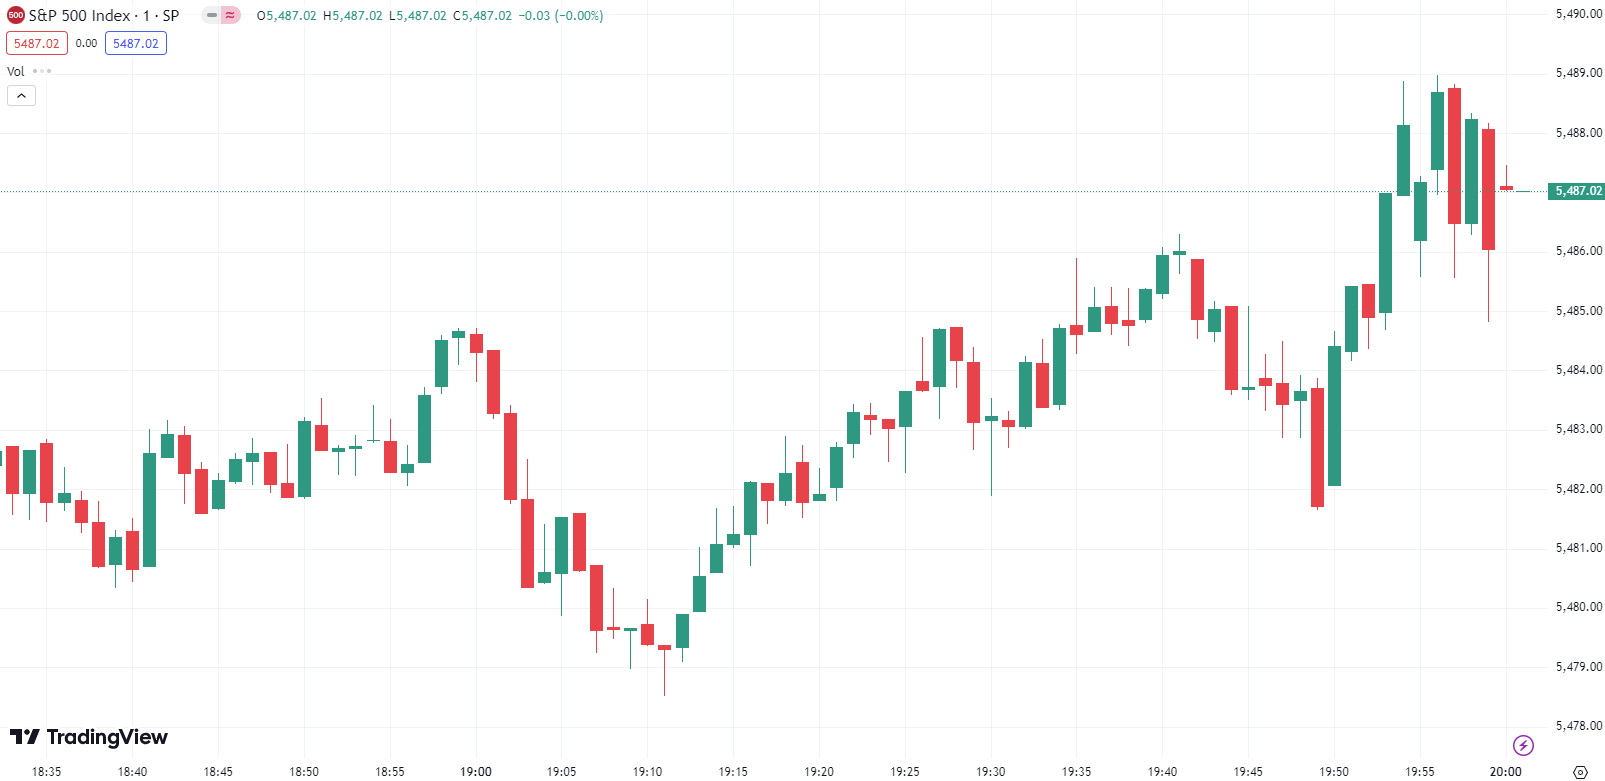
Task: Select the '1' minute timeframe in title
Action: click(146, 15)
